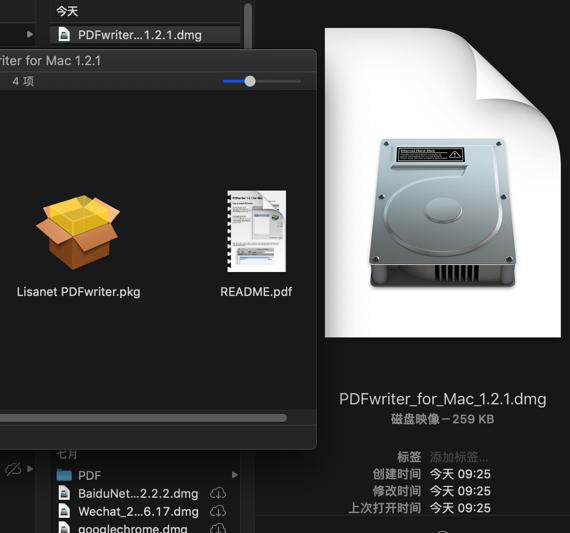Screen dimensions: 570x533
Task: Click the 修改时间 value 今天 09:25
Action: click(460, 491)
